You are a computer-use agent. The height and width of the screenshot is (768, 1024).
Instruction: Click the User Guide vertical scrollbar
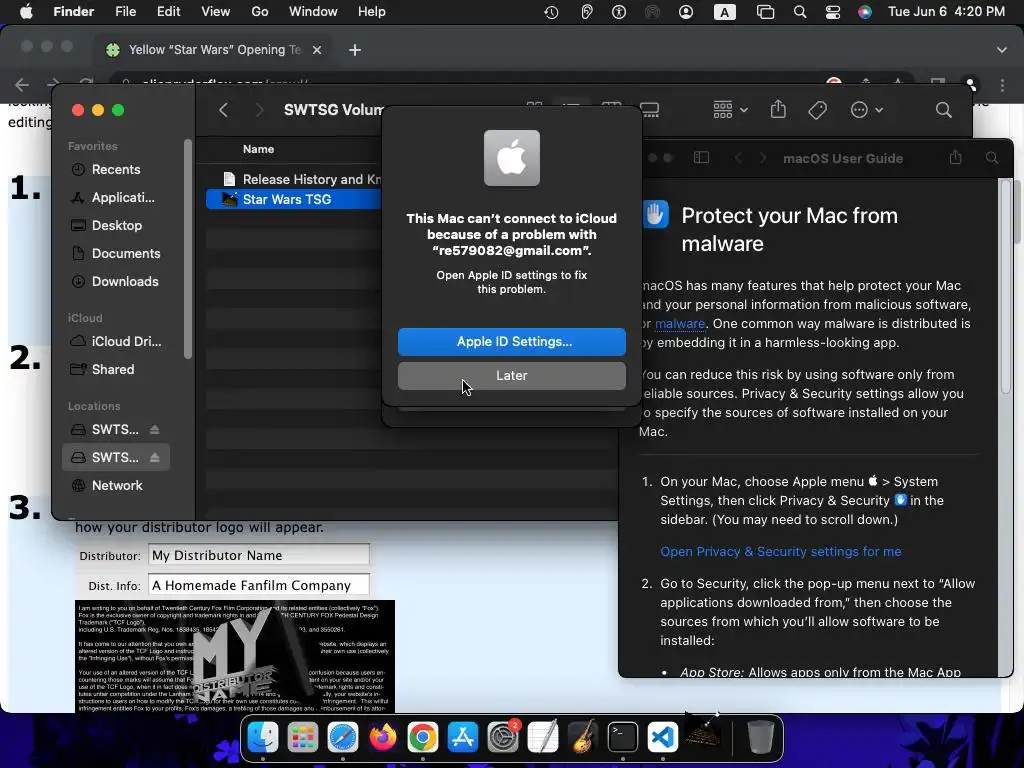[x=1005, y=286]
